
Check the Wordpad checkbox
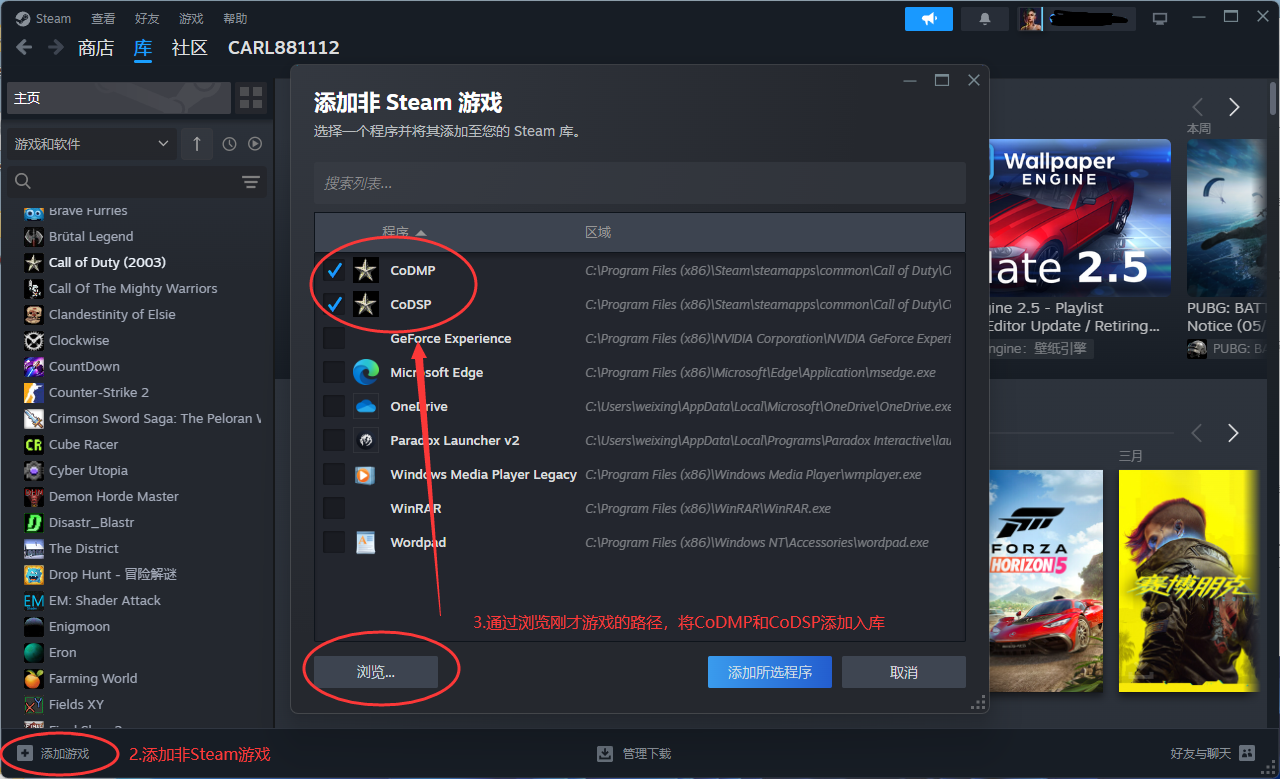(334, 542)
